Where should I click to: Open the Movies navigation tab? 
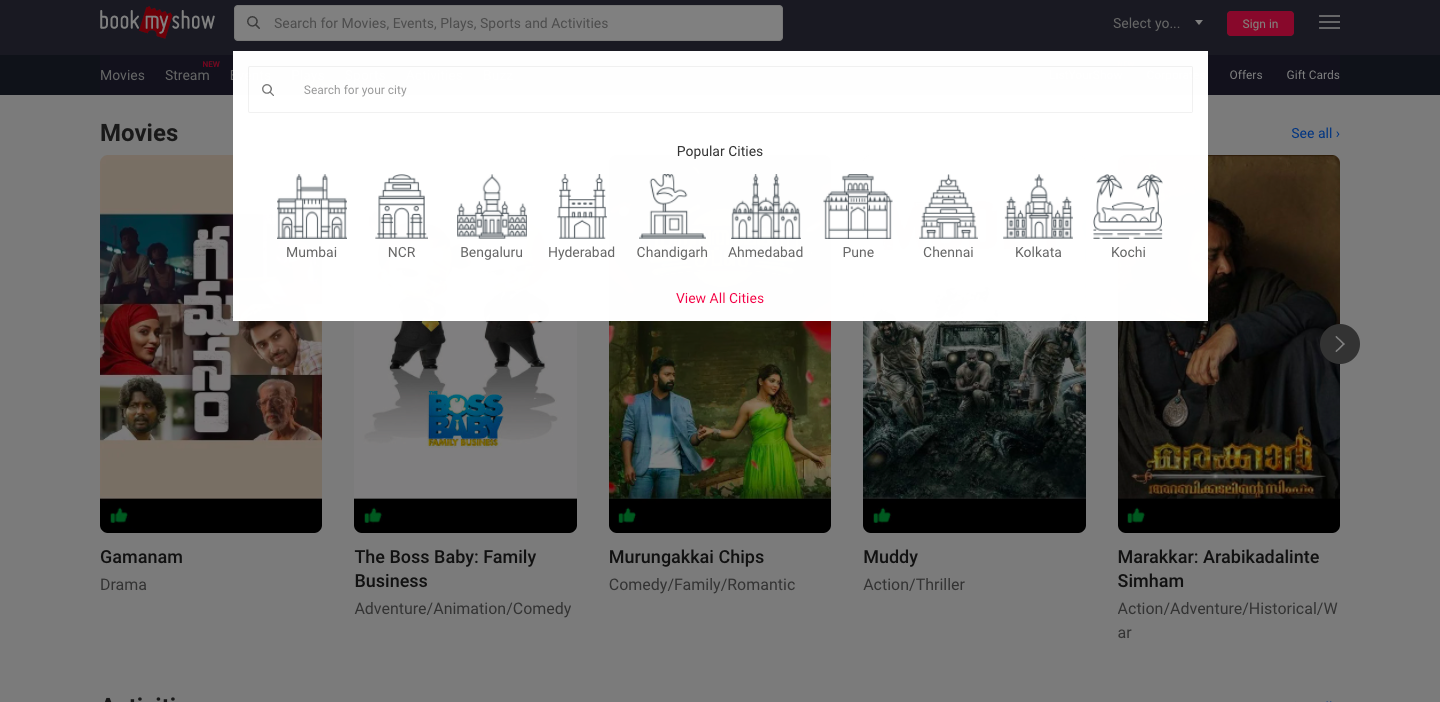click(x=122, y=75)
